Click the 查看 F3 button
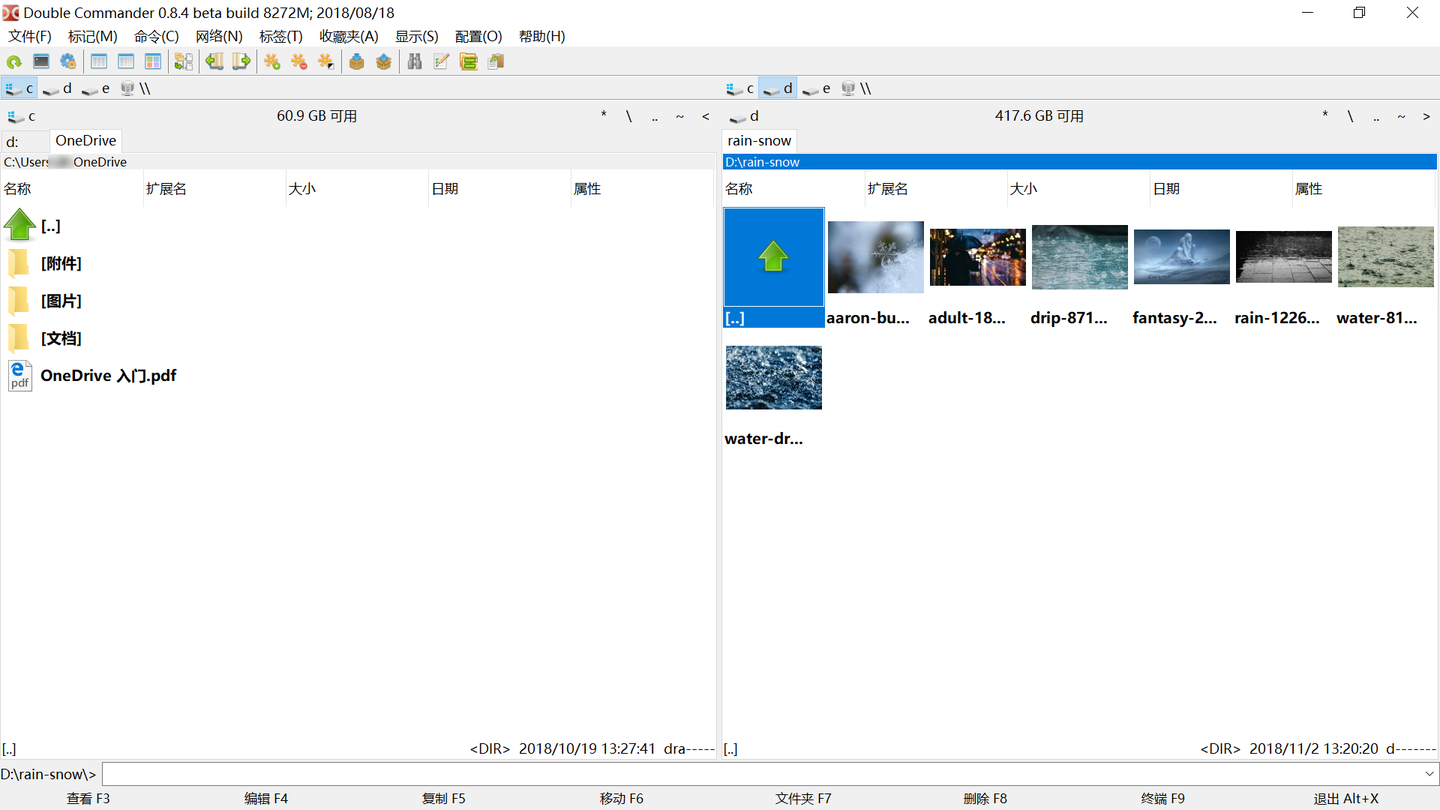1440x810 pixels. click(x=89, y=799)
